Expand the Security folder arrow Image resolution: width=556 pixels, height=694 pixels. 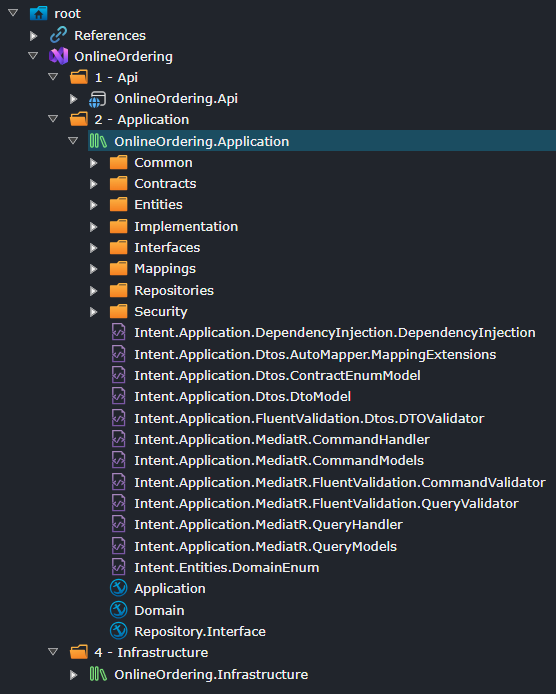tap(93, 312)
